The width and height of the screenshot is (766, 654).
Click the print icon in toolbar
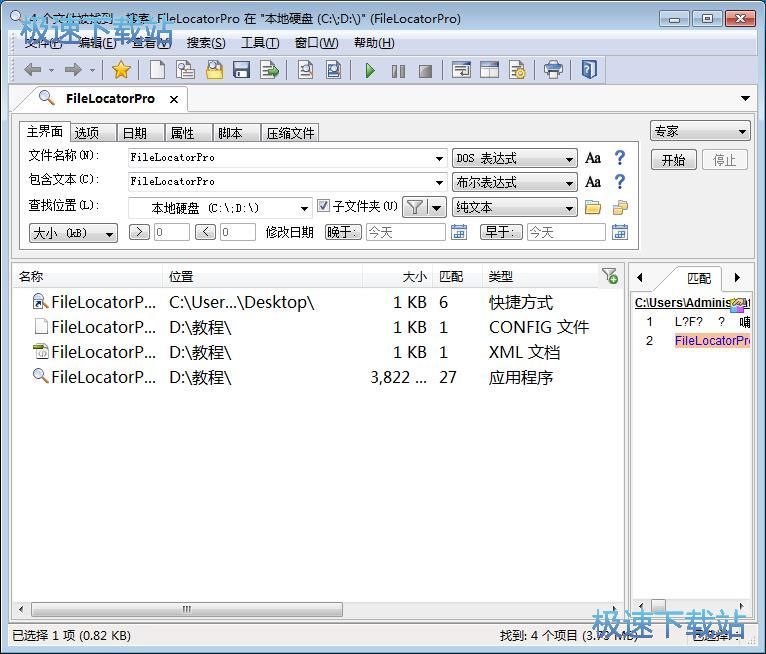(x=553, y=70)
